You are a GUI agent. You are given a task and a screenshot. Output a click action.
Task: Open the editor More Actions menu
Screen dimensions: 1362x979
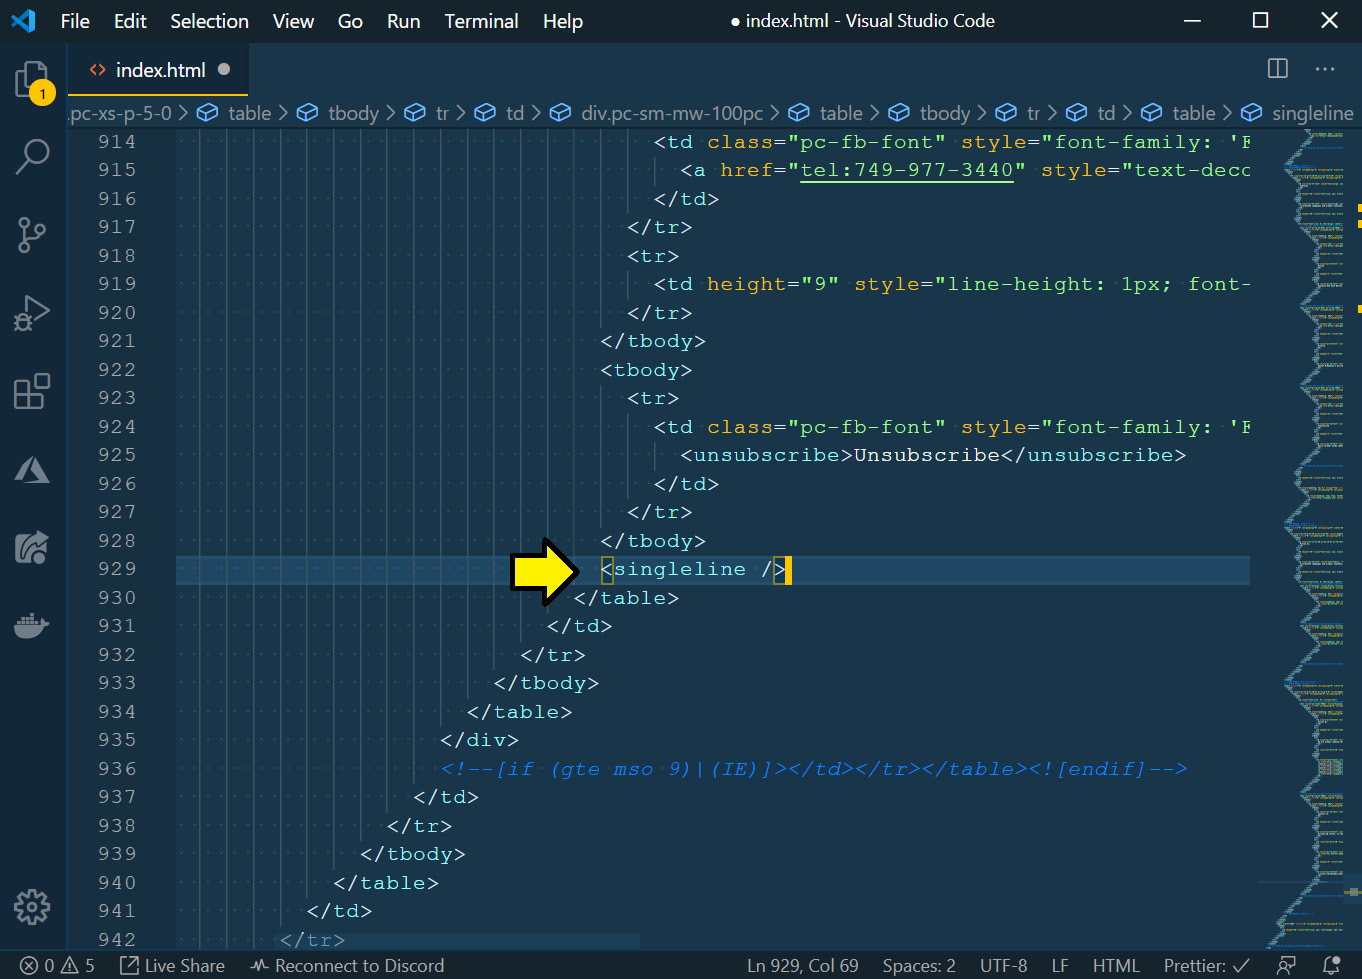1325,69
